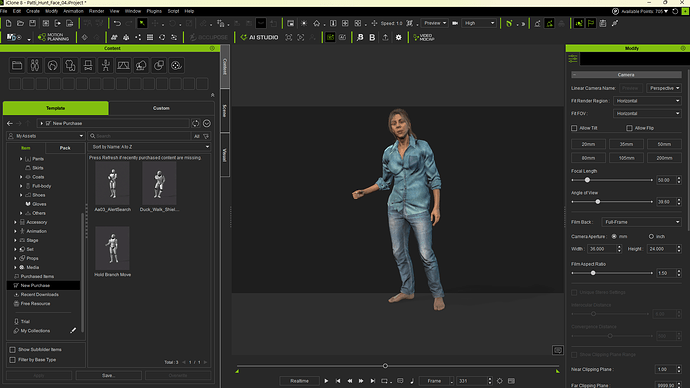Viewport: 690px width, 388px height.
Task: Open the render quality High dropdown
Action: coord(479,23)
